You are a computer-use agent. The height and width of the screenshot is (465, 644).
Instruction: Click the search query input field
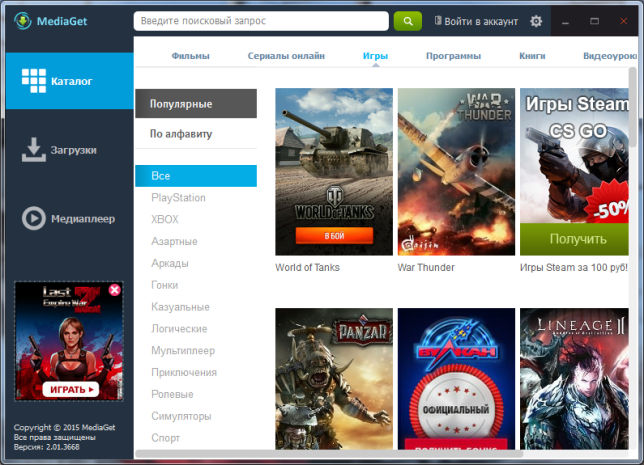click(x=261, y=21)
